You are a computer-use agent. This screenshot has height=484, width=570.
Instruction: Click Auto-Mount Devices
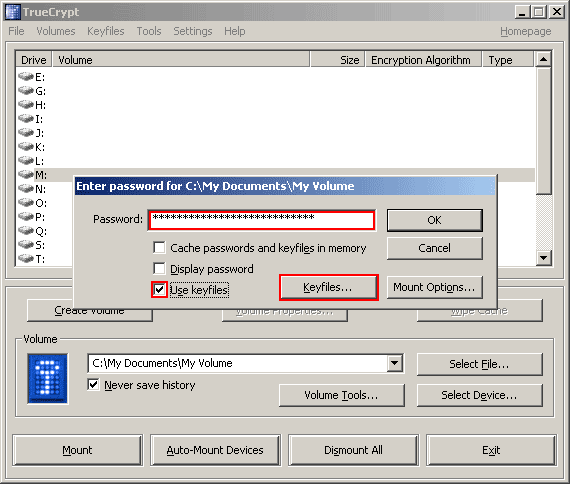(215, 450)
